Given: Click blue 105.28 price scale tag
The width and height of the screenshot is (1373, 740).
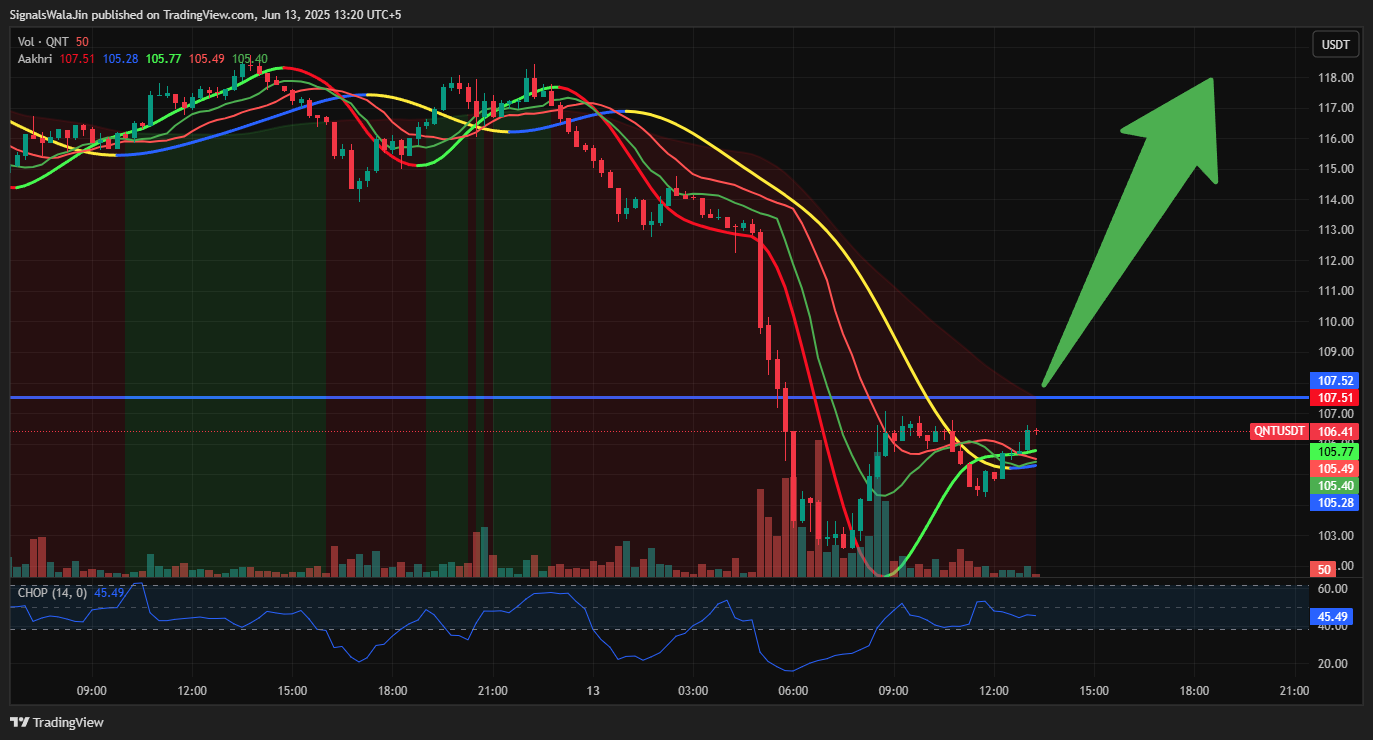Looking at the screenshot, I should [1336, 502].
